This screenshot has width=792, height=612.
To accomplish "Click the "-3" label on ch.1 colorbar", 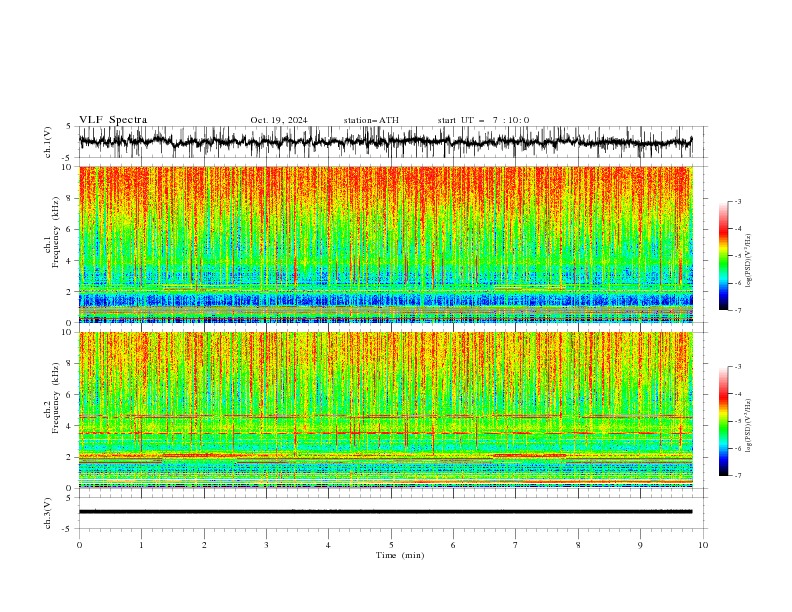I will (738, 201).
